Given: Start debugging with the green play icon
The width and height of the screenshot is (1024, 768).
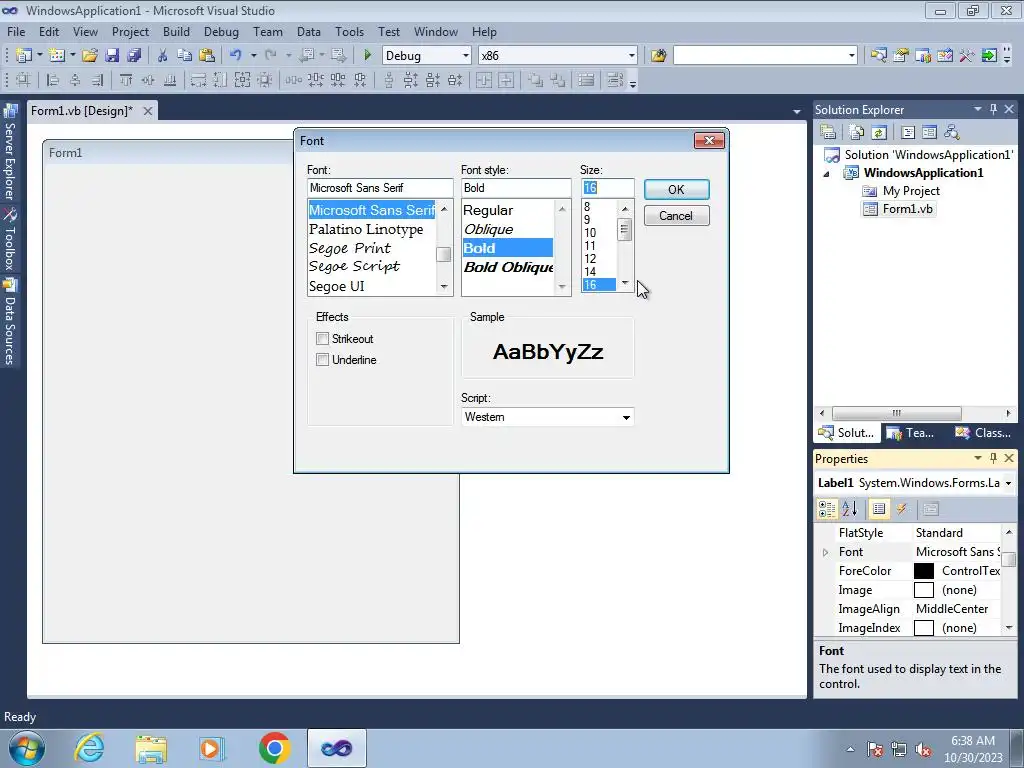Looking at the screenshot, I should [x=367, y=56].
